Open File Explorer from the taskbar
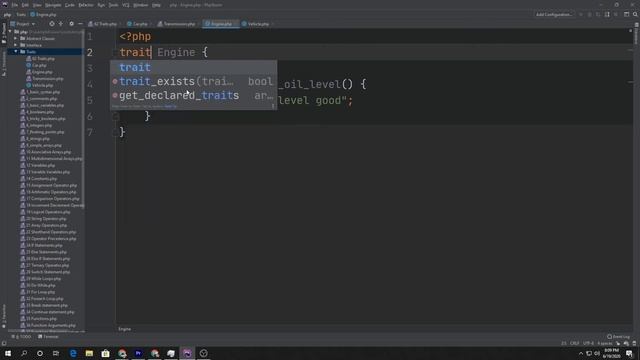640x360 pixels. tap(89, 353)
